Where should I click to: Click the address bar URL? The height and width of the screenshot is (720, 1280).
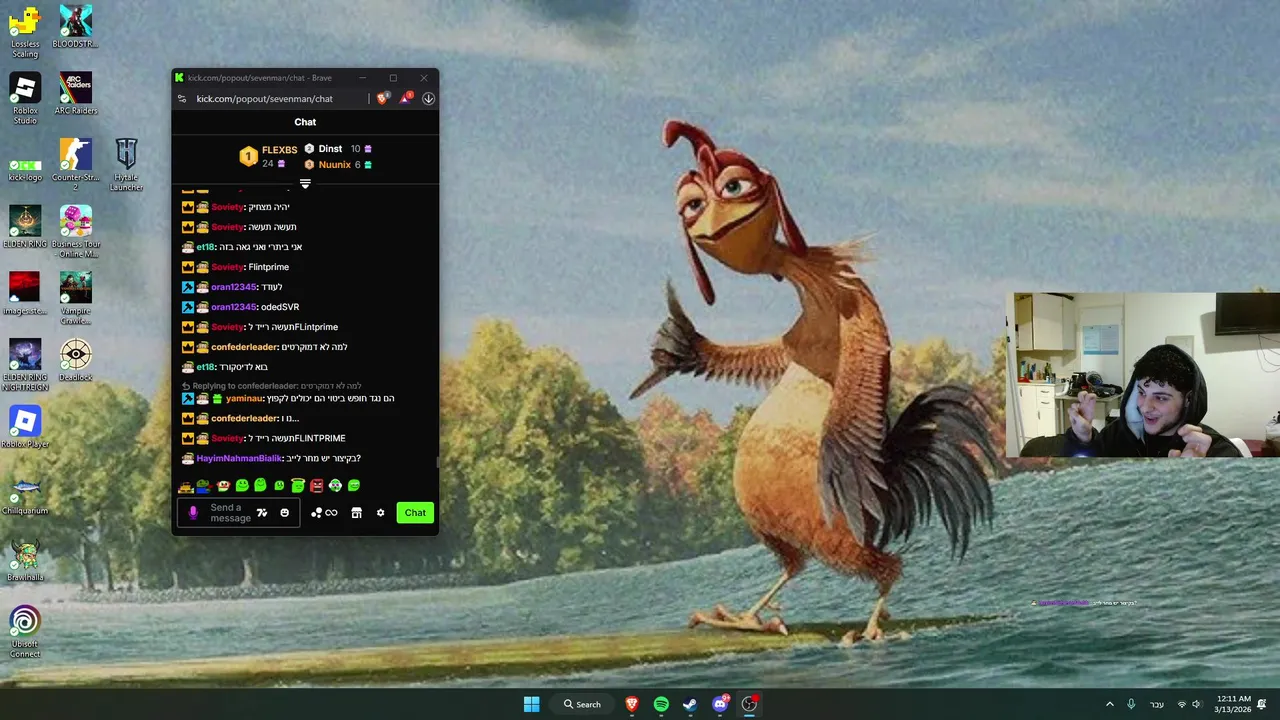(x=264, y=99)
